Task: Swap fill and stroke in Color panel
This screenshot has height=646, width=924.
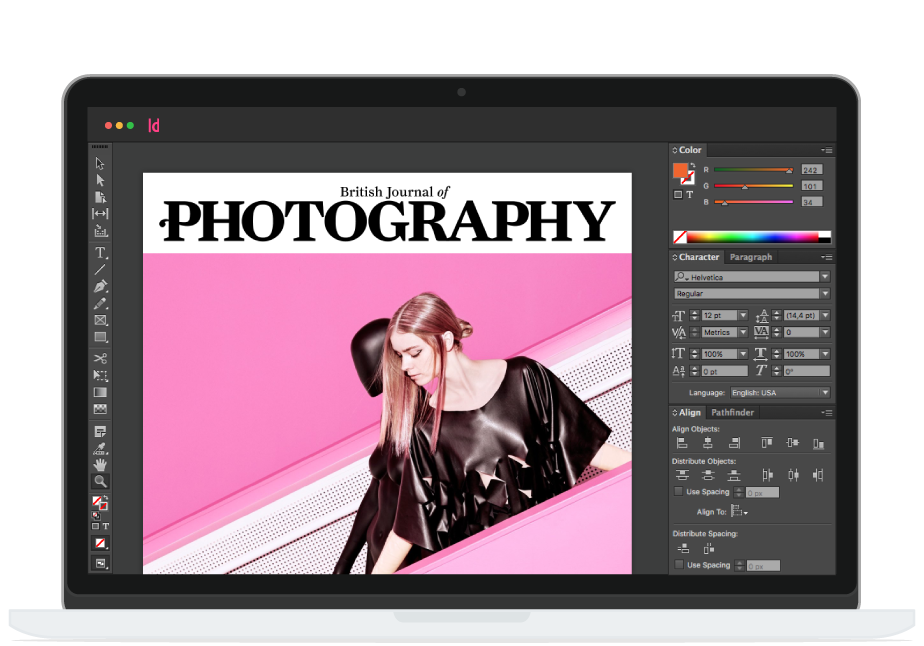Action: [x=693, y=166]
